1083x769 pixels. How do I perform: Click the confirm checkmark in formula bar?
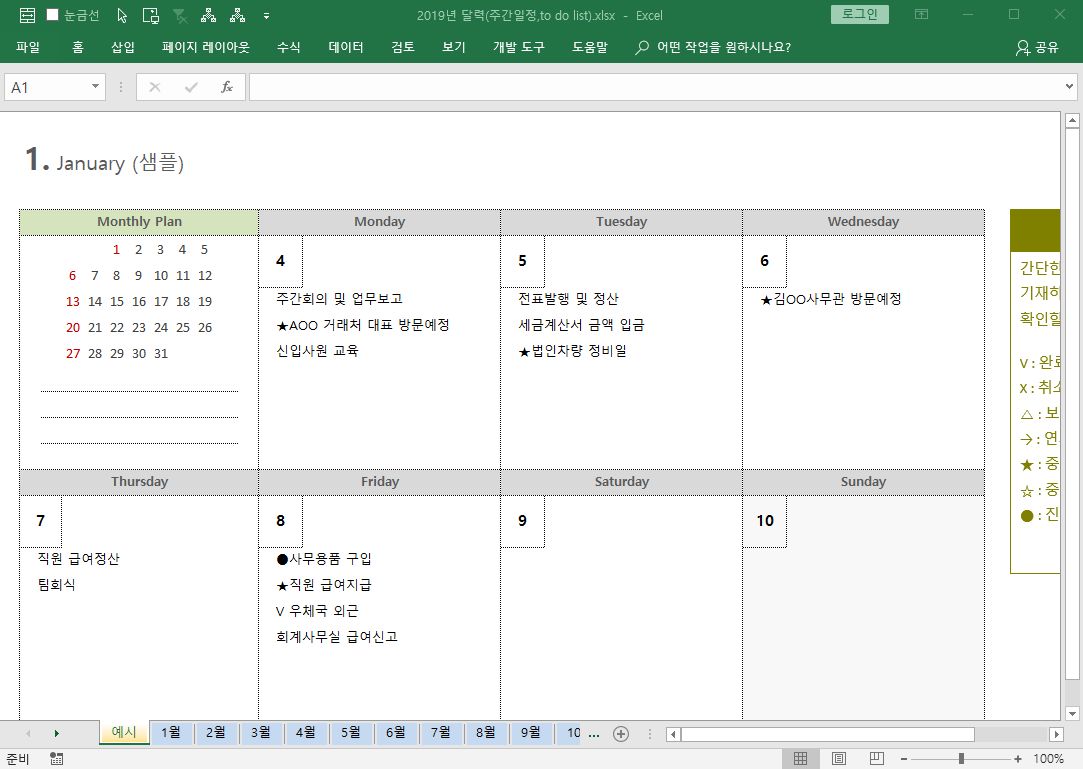pyautogui.click(x=191, y=87)
